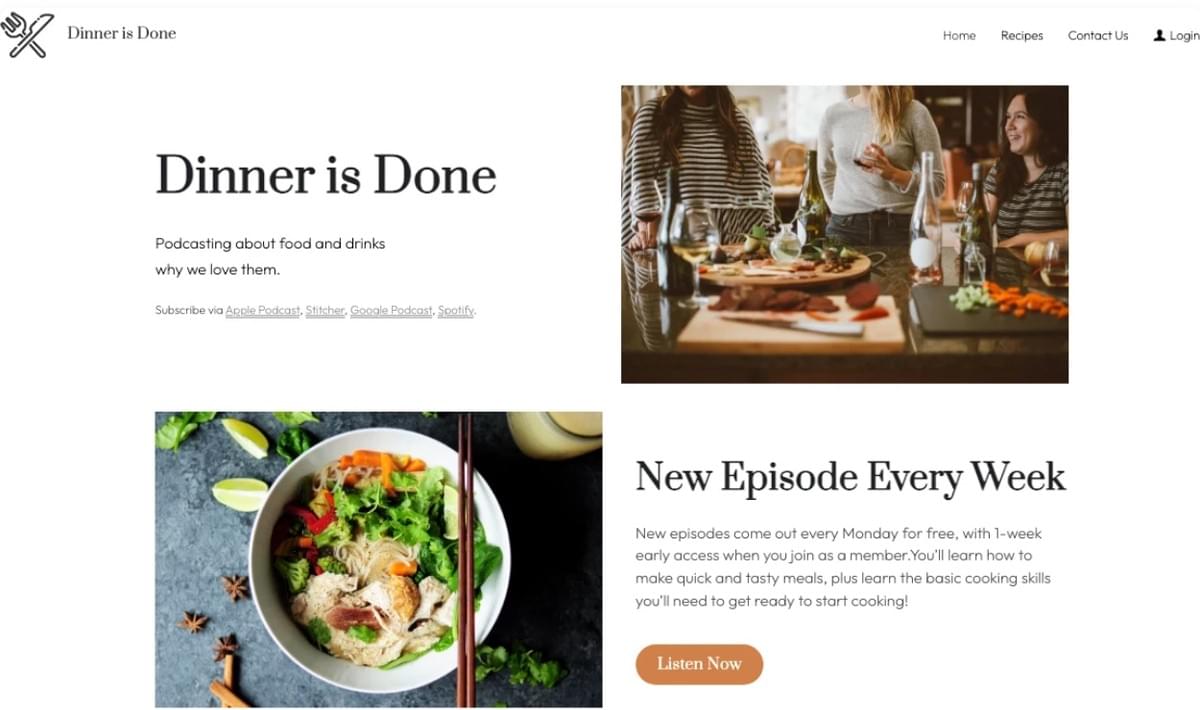Go to the Recipes page
1200x710 pixels.
coord(1022,35)
